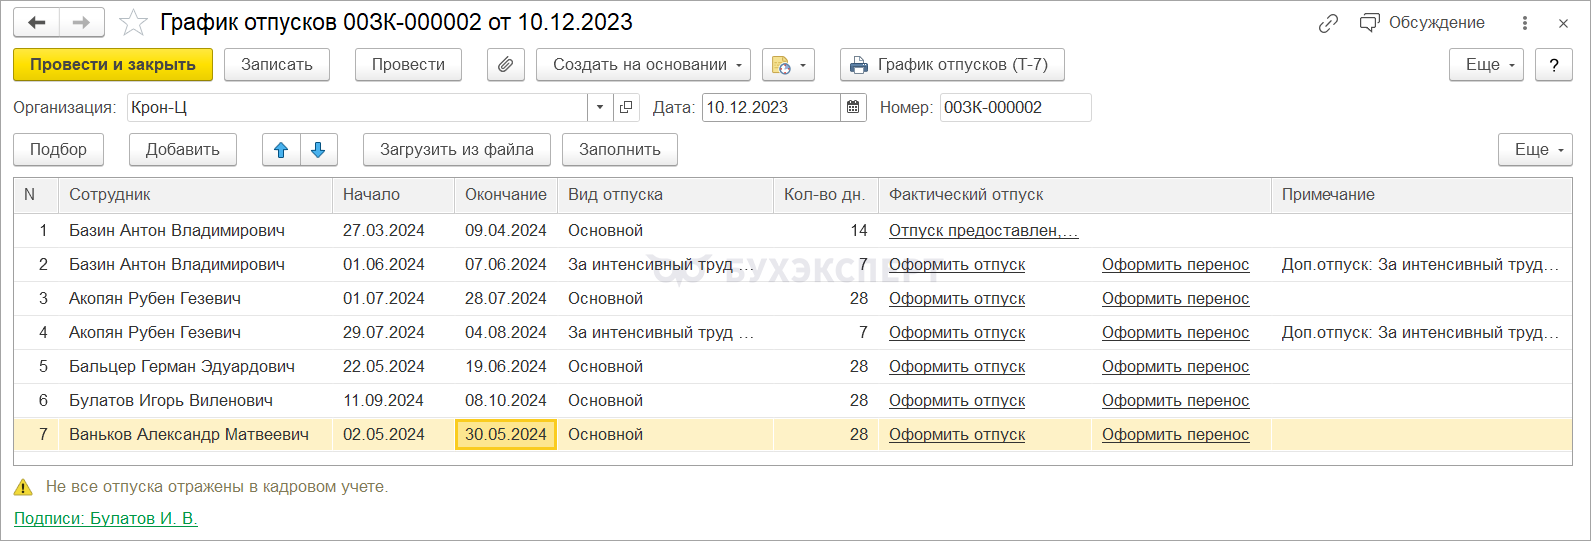Viewport: 1591px width, 541px height.
Task: Click Оформить перенос for Ваньков Александр
Action: (x=1175, y=435)
